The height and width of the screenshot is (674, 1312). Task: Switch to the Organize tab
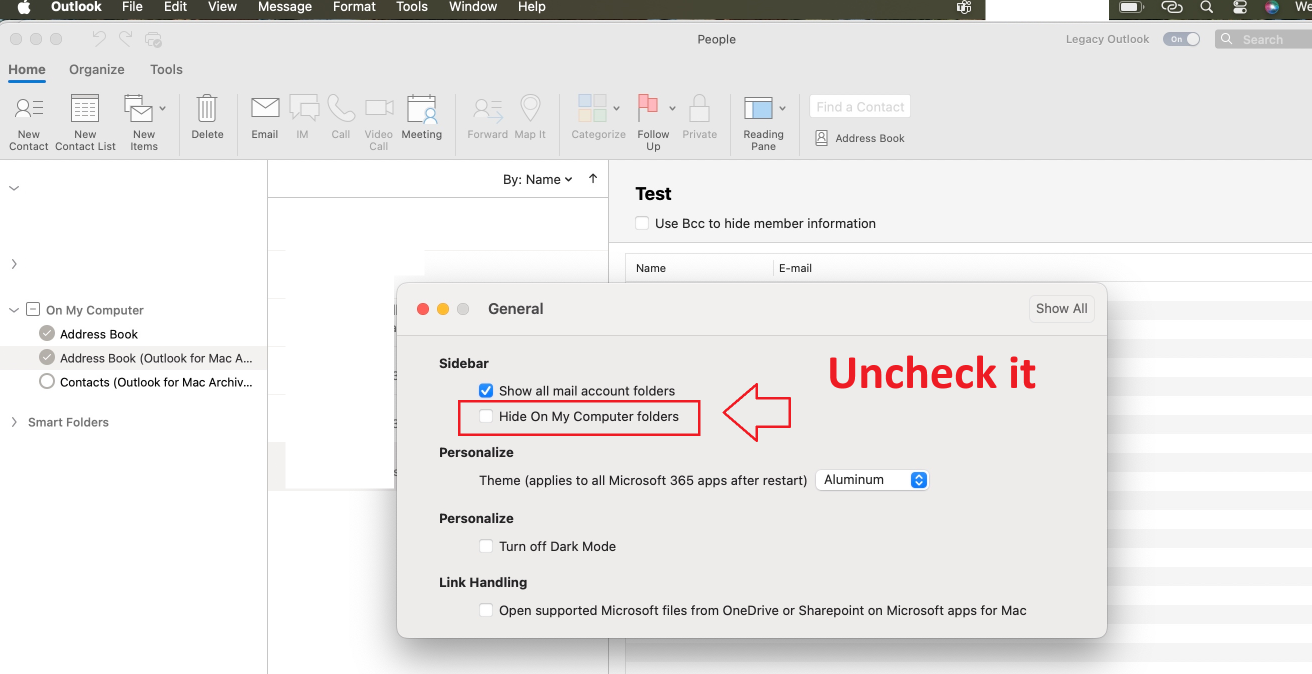[97, 69]
